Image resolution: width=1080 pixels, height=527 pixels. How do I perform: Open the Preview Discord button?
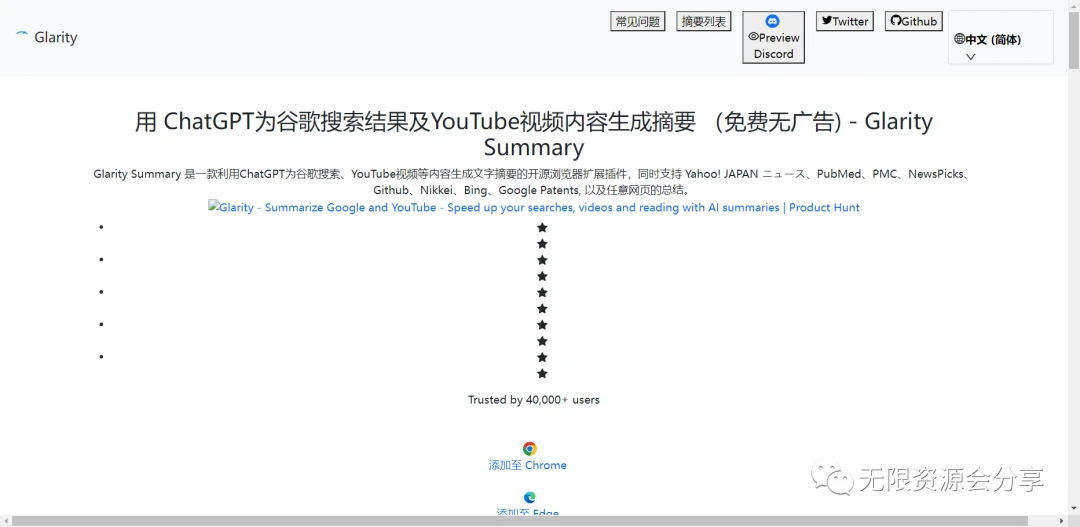pos(773,37)
